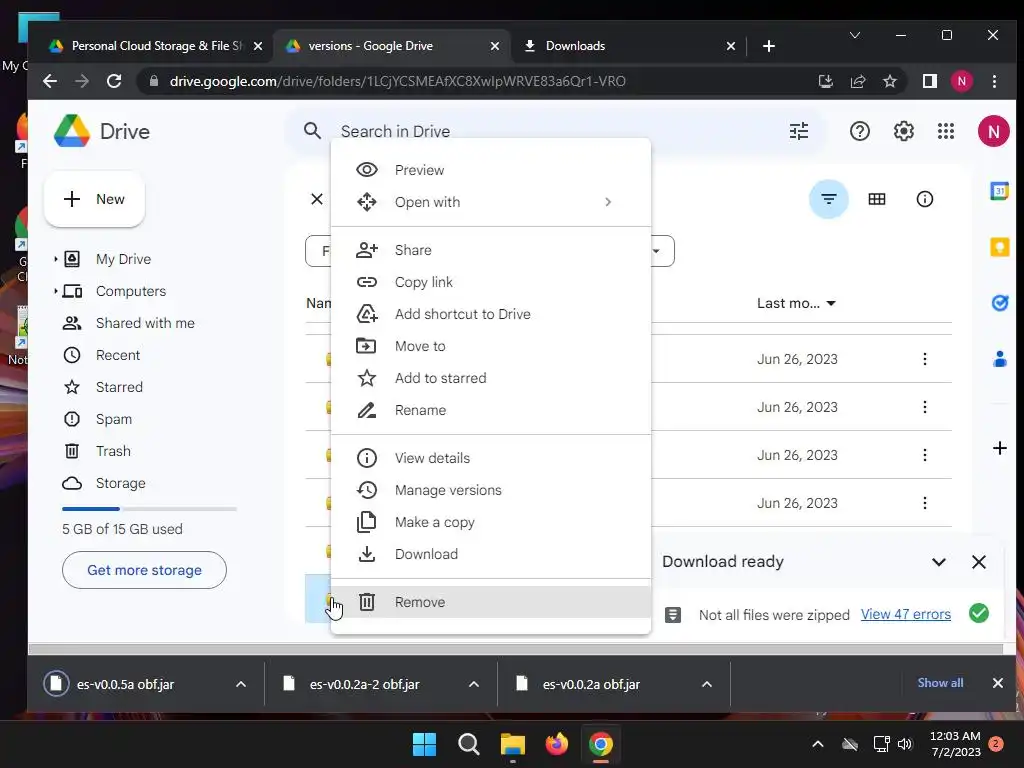Open the Trash folder
The width and height of the screenshot is (1024, 768).
pyautogui.click(x=113, y=451)
